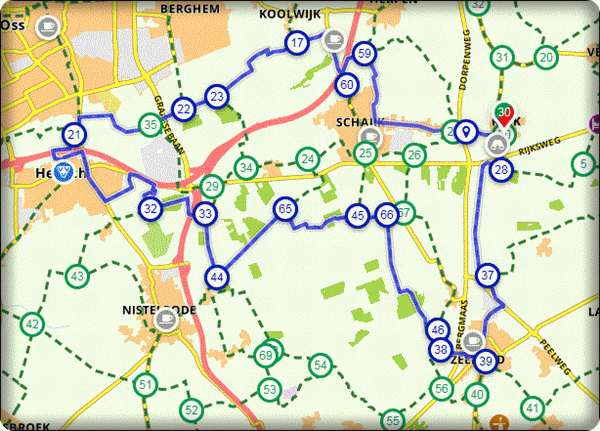The height and width of the screenshot is (431, 600).
Task: Select the café icon in Schaijk
Action: (x=370, y=133)
